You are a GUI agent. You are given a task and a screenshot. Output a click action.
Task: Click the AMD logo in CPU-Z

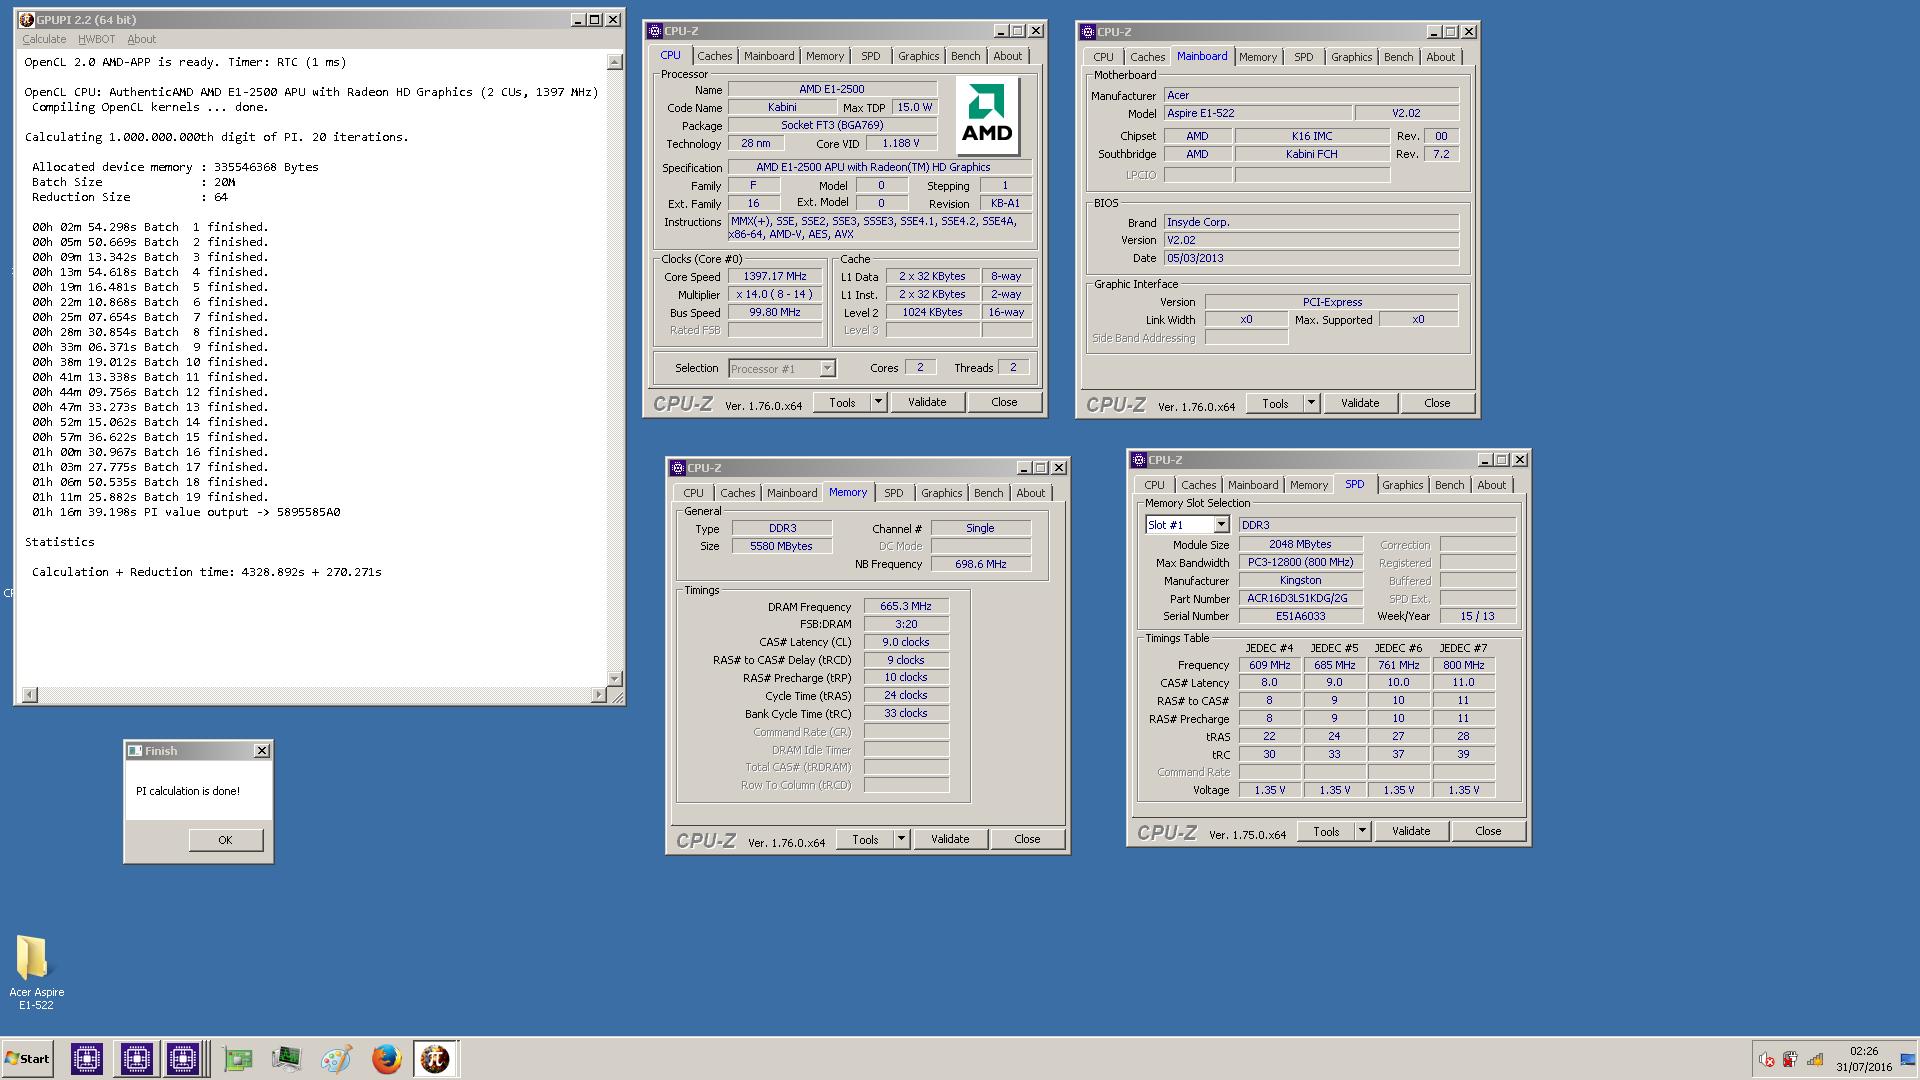(x=987, y=116)
